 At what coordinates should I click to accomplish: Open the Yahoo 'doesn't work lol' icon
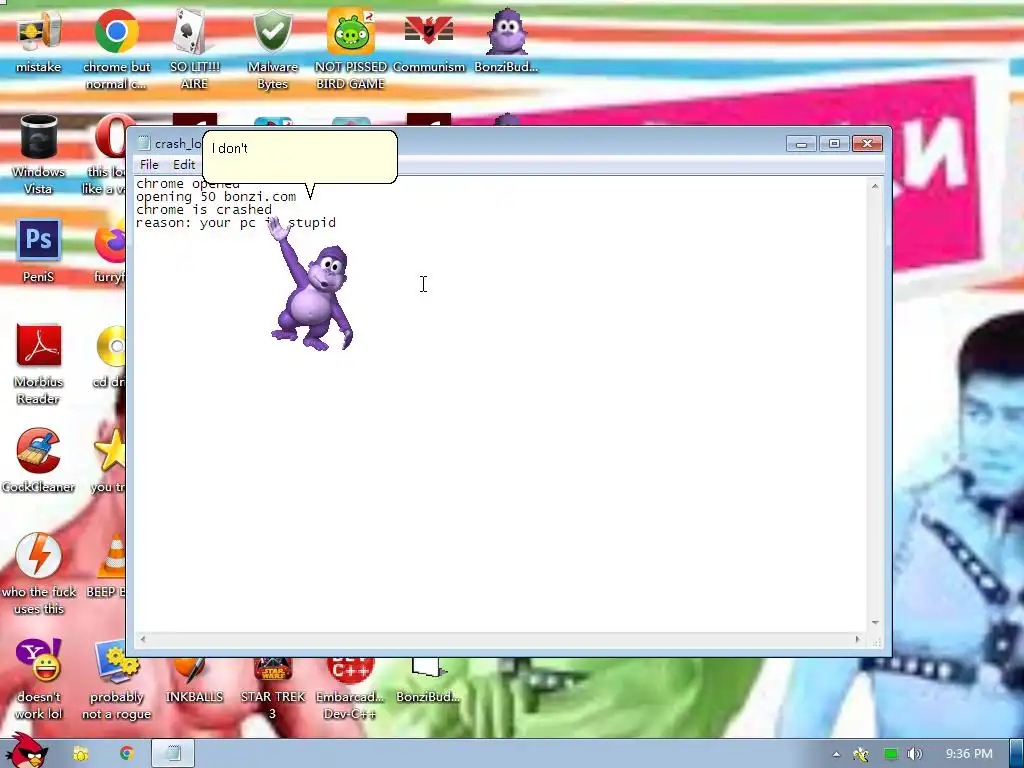click(38, 679)
